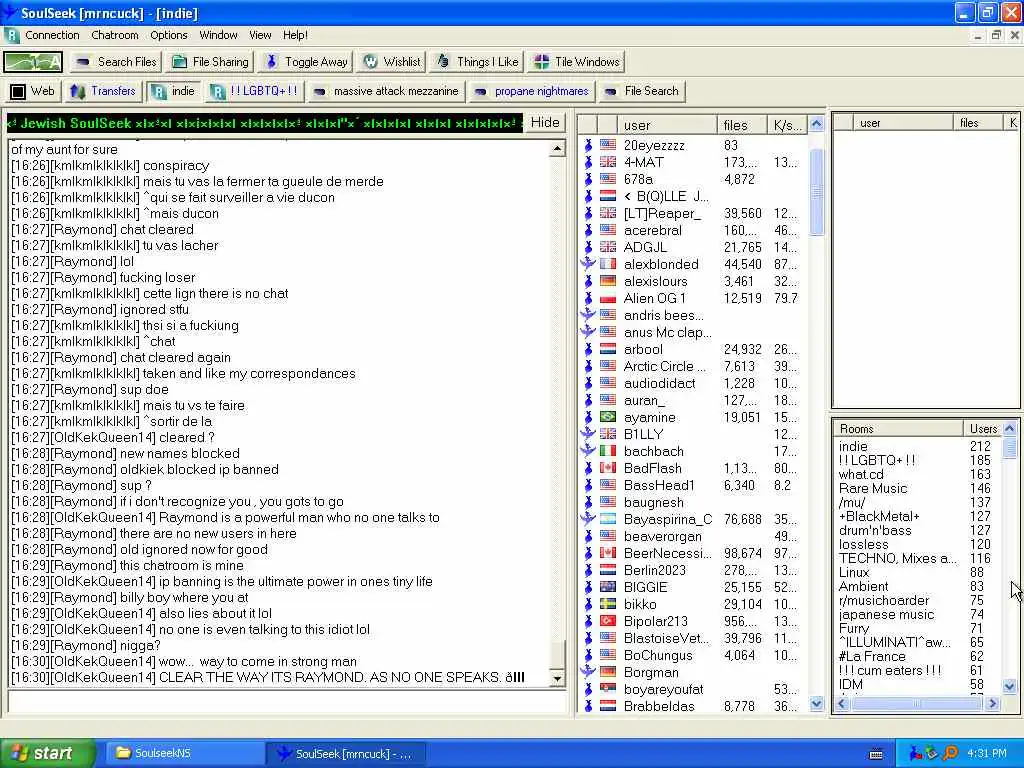
Task: Select the indie chatroom tab
Action: 173,91
